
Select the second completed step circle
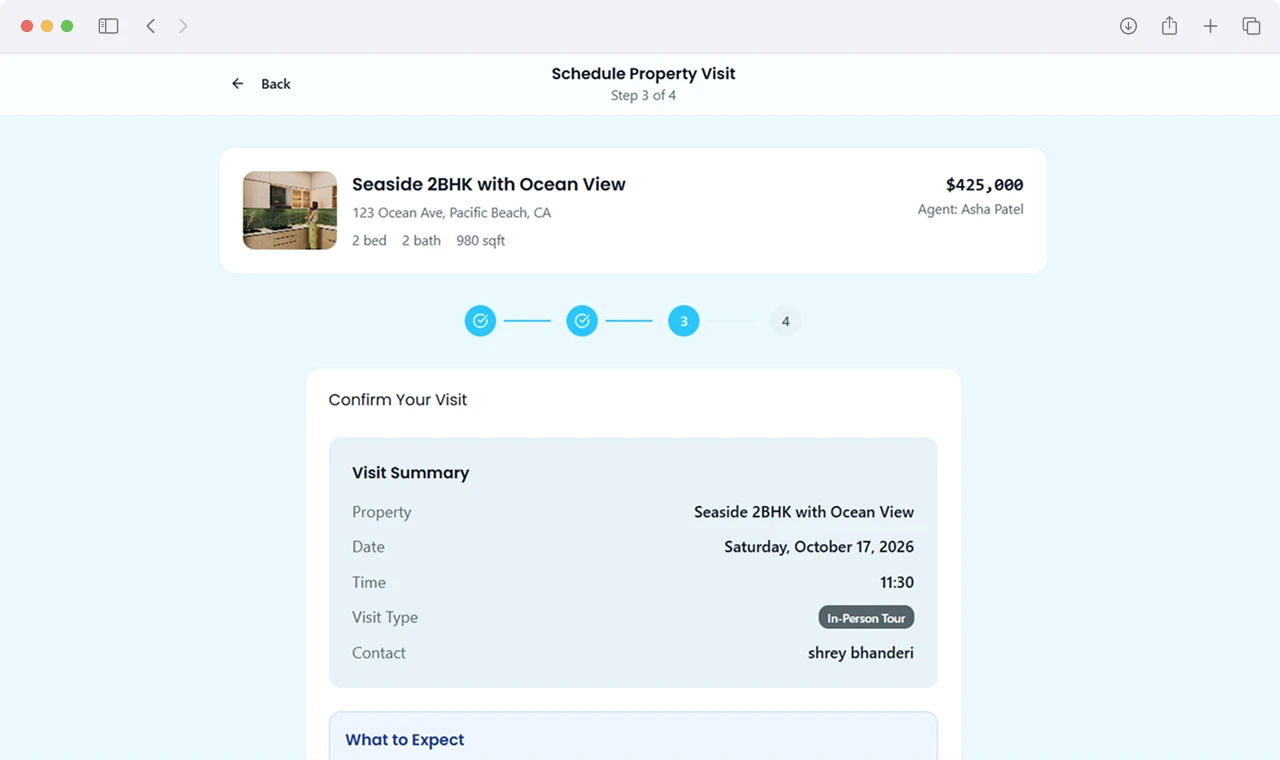582,321
